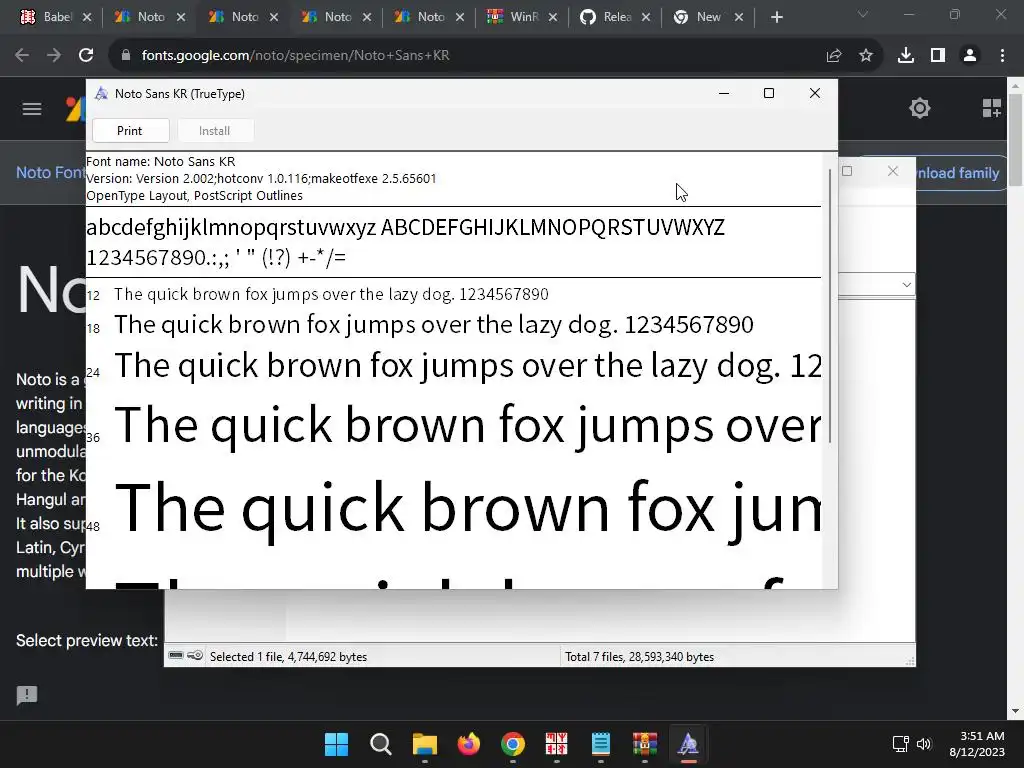Click the browser page vertical scrollbar
This screenshot has width=1024, height=768.
tap(1015, 139)
